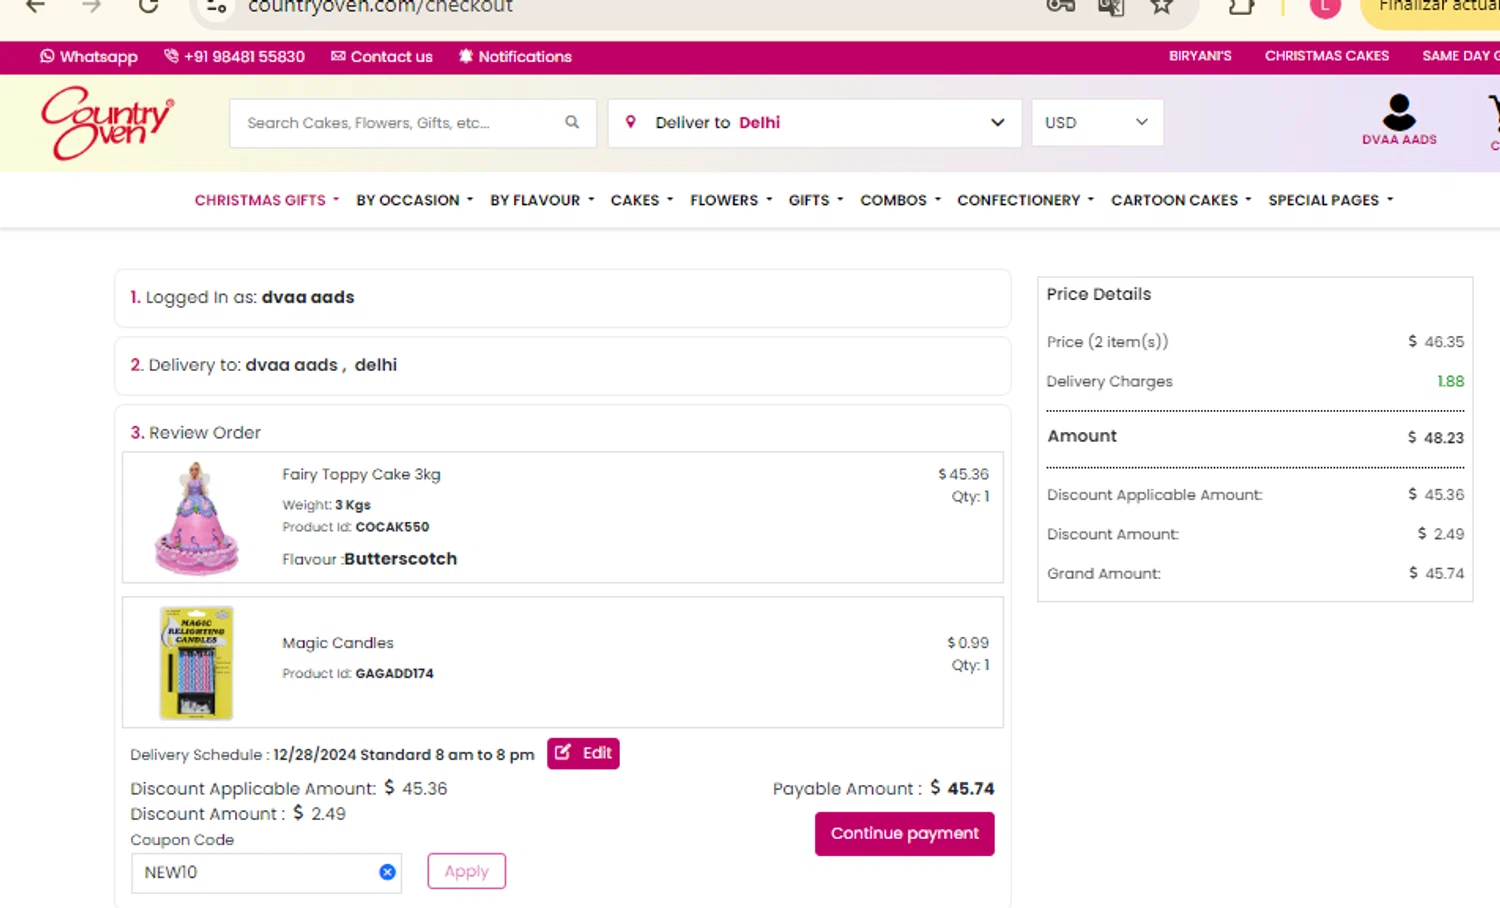Viewport: 1500px width, 908px height.
Task: Open the Notifications link
Action: click(x=515, y=56)
